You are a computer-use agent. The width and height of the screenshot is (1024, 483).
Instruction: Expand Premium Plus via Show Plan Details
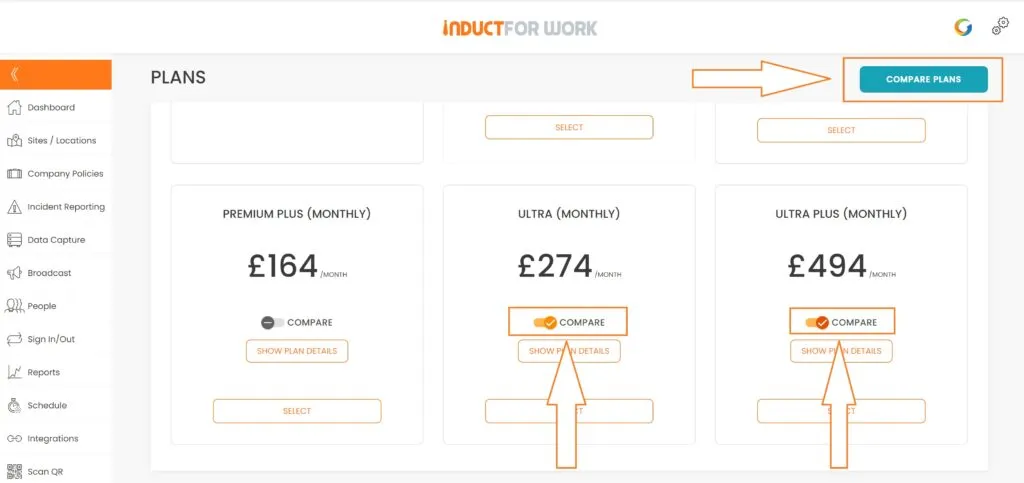297,351
